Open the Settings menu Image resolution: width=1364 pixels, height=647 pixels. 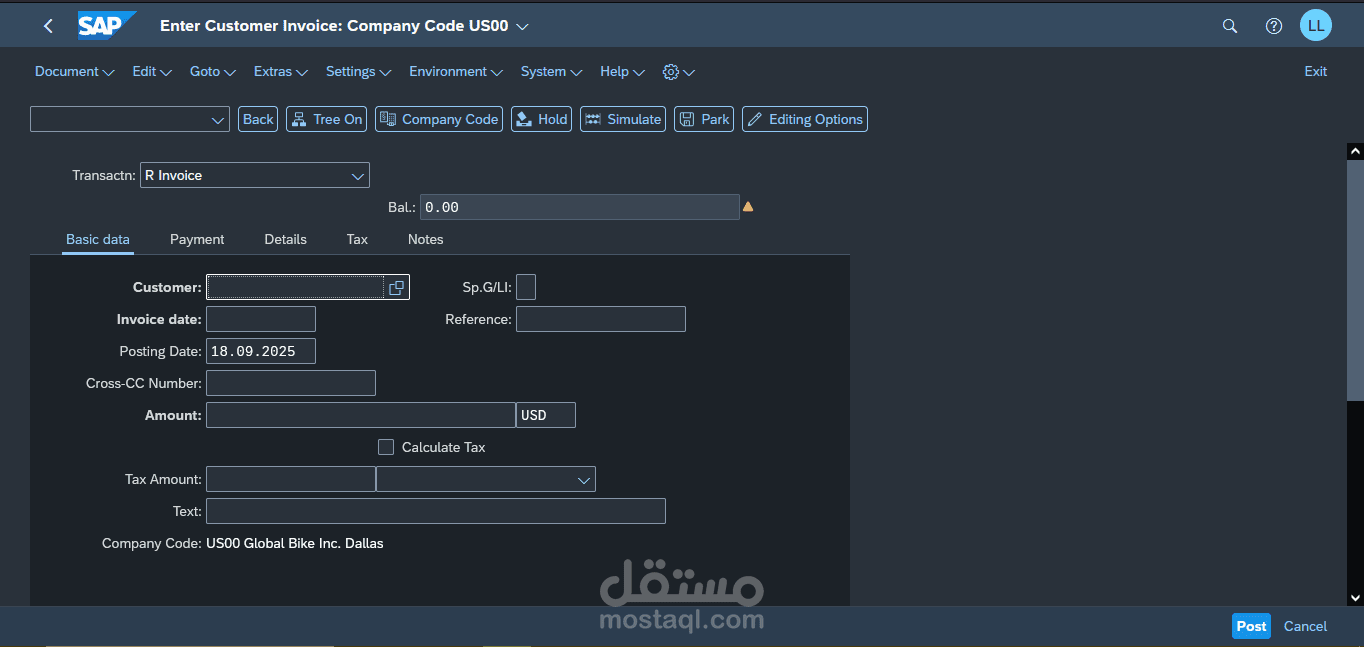(359, 72)
